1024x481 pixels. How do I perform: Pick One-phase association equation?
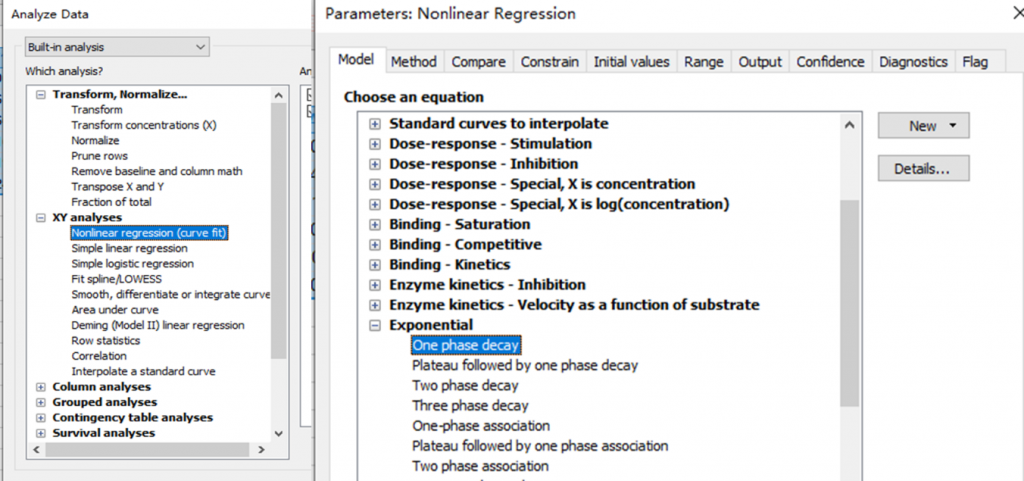pyautogui.click(x=467, y=425)
